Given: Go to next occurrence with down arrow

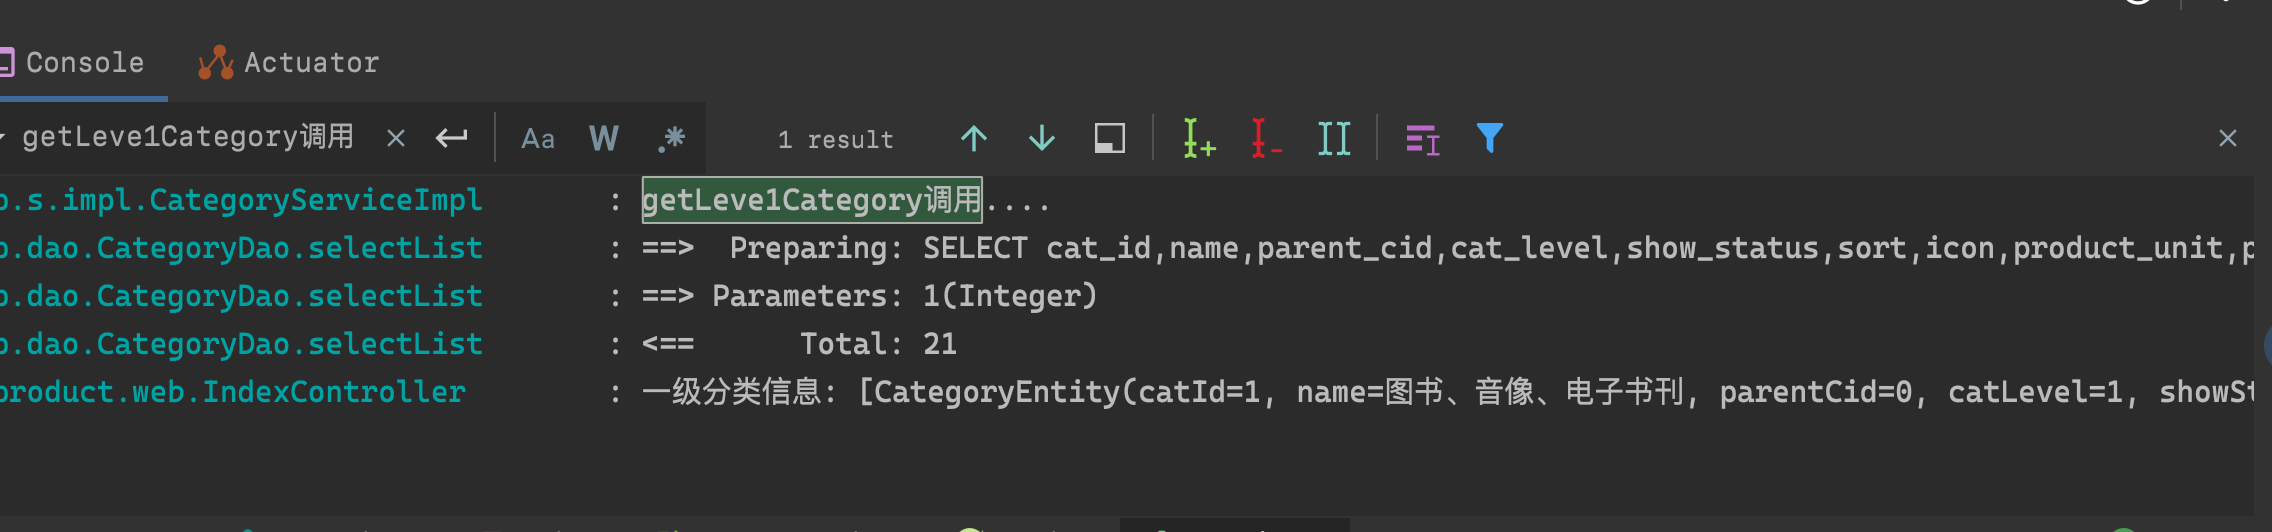Looking at the screenshot, I should [x=1042, y=138].
